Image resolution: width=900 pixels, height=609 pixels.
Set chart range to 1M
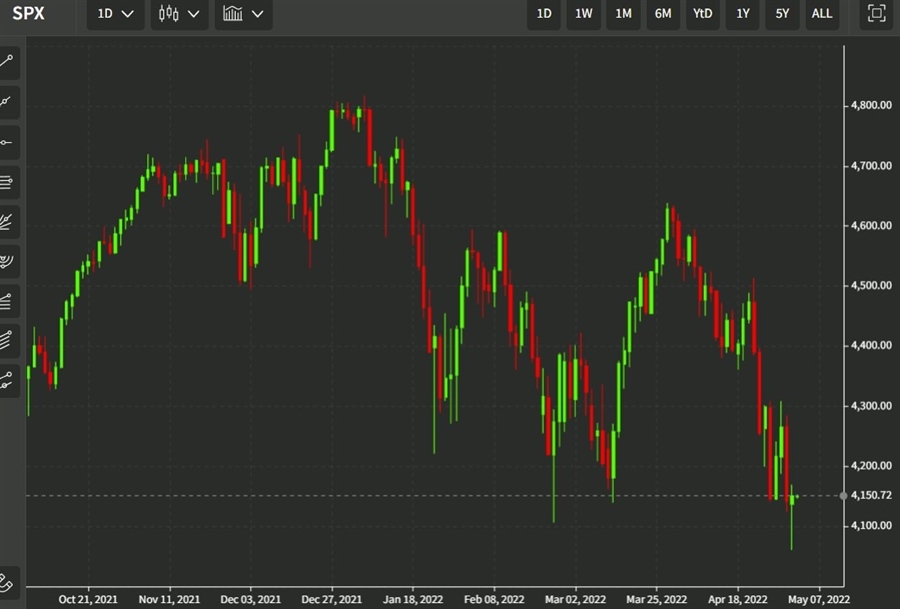623,13
